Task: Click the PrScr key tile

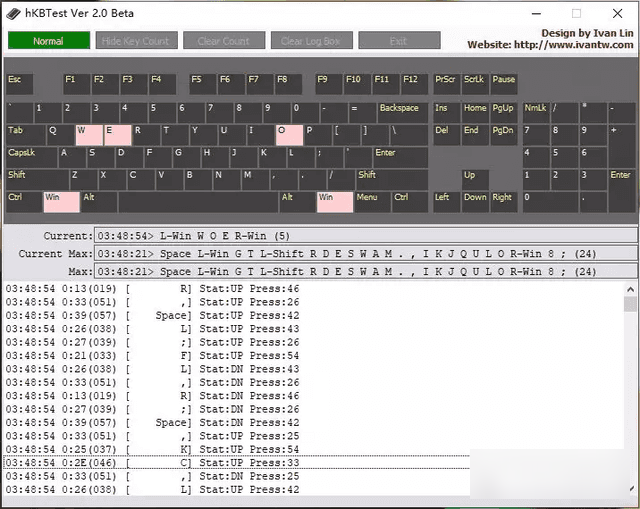Action: click(447, 84)
